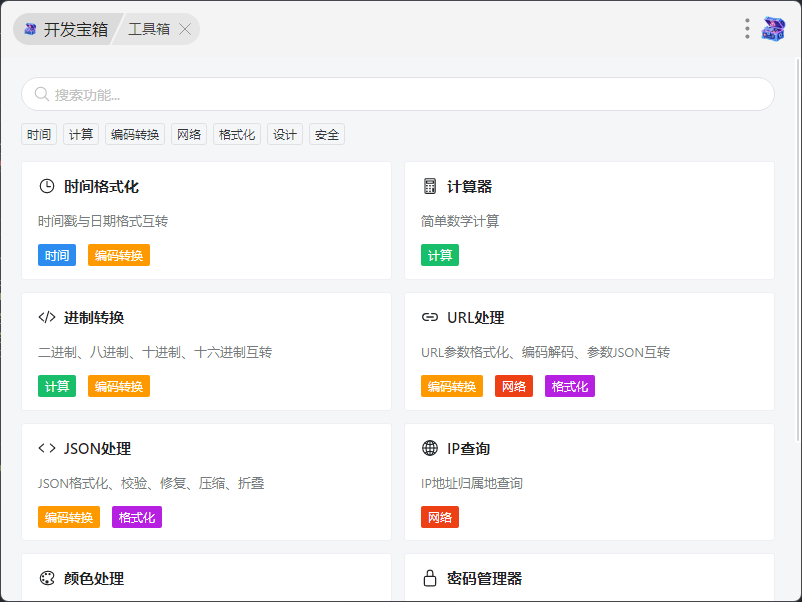Viewport: 802px width, 602px height.
Task: Click the angle brackets icon beside JSON处理
Action: tap(47, 448)
